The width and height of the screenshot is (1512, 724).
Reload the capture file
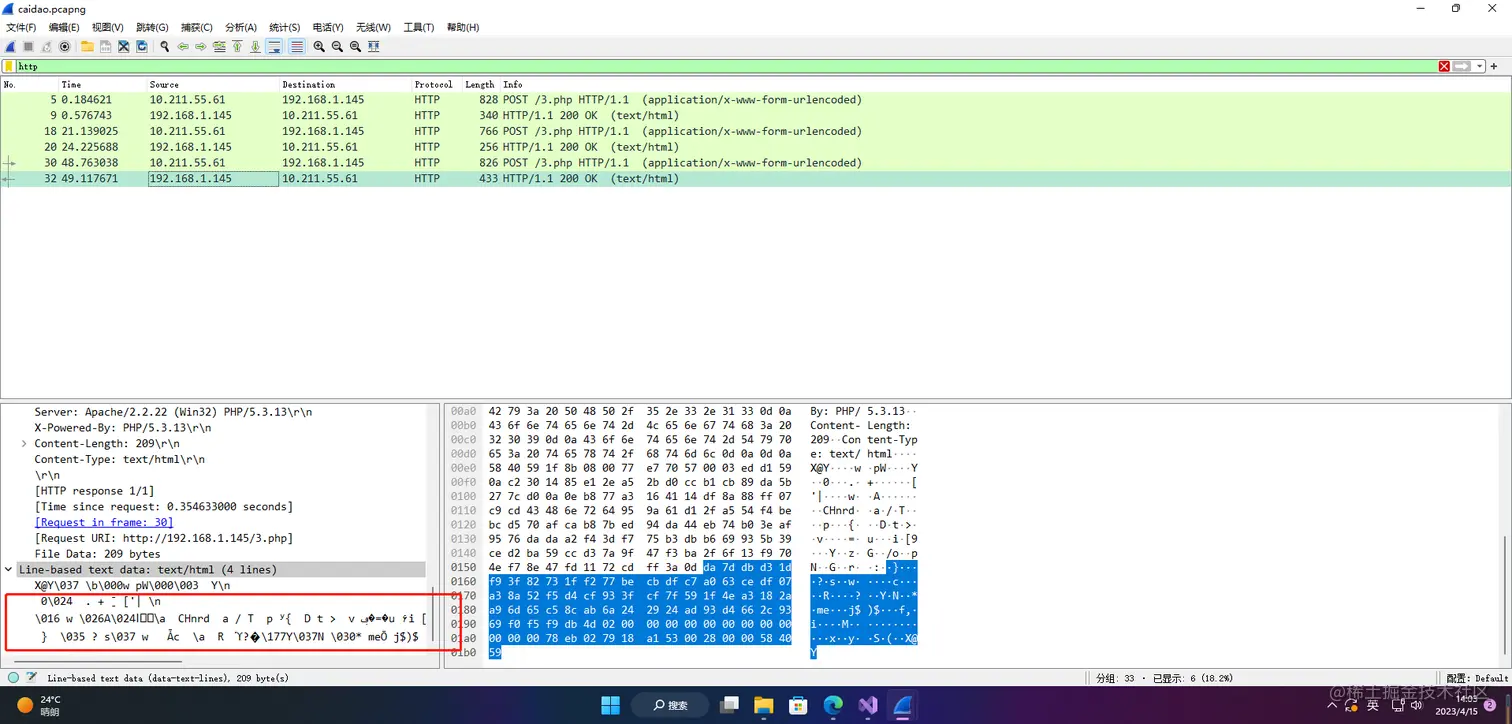pos(142,47)
